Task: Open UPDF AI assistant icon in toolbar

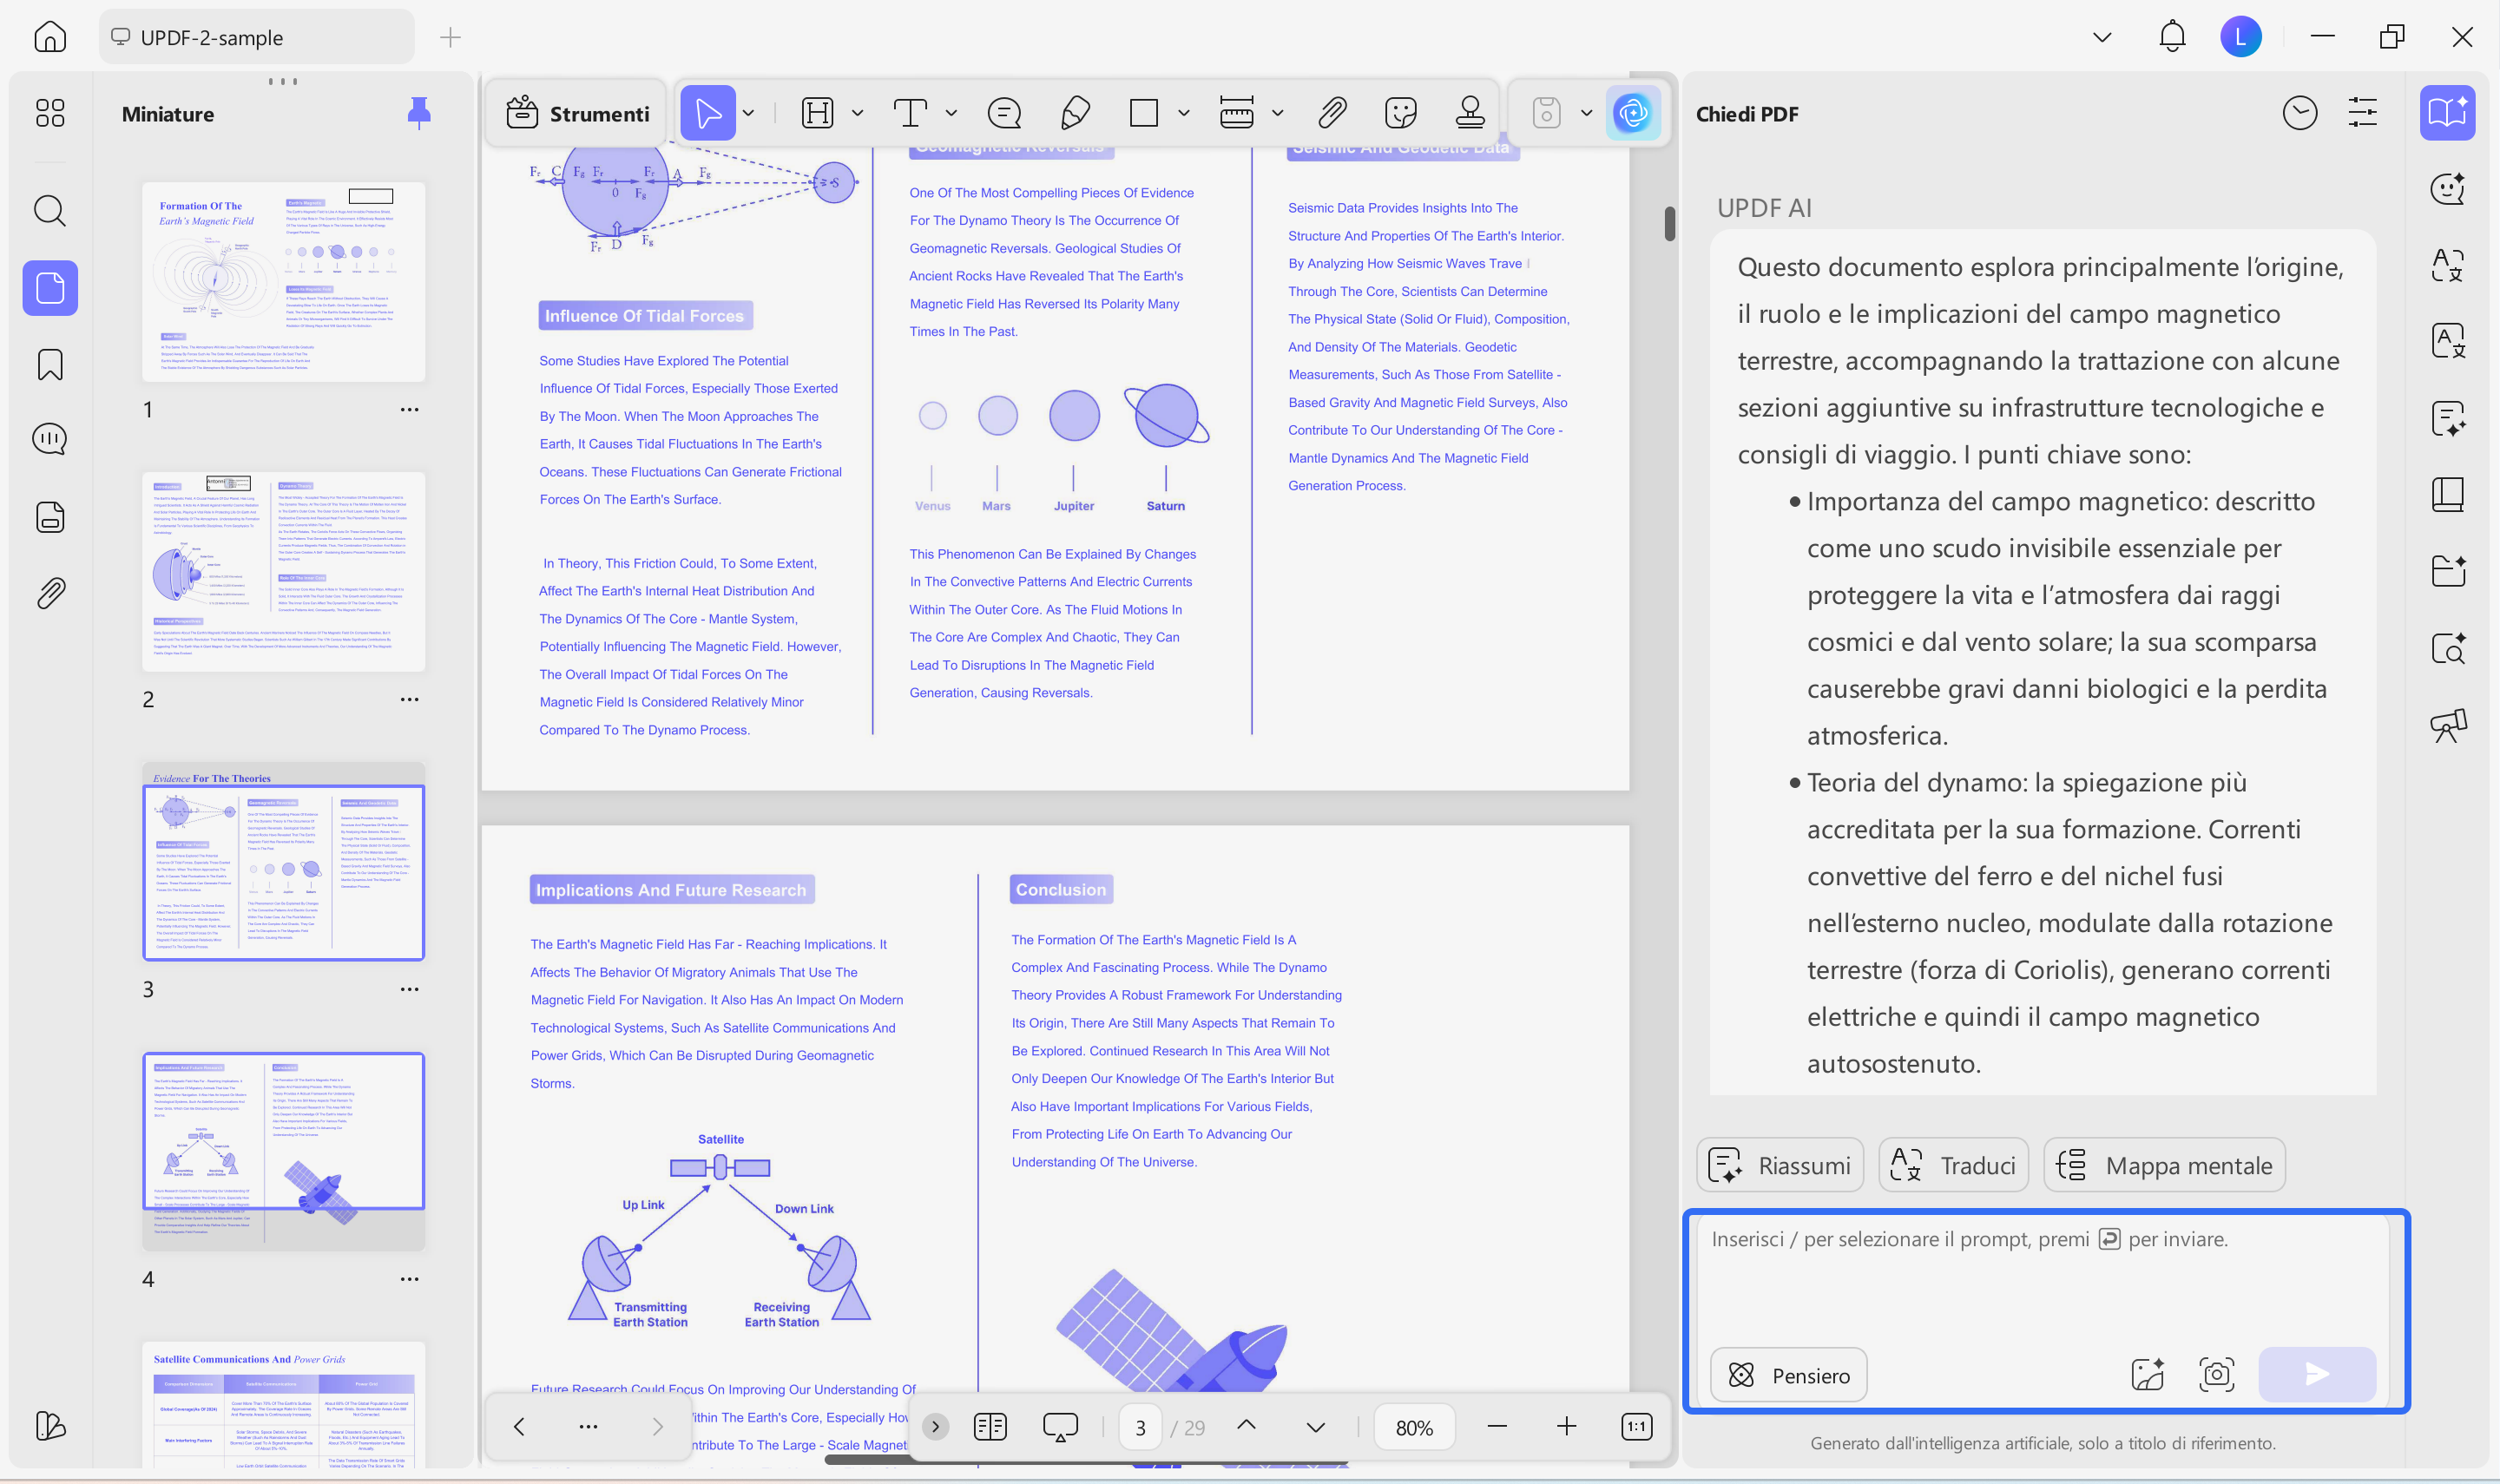Action: pyautogui.click(x=1633, y=113)
